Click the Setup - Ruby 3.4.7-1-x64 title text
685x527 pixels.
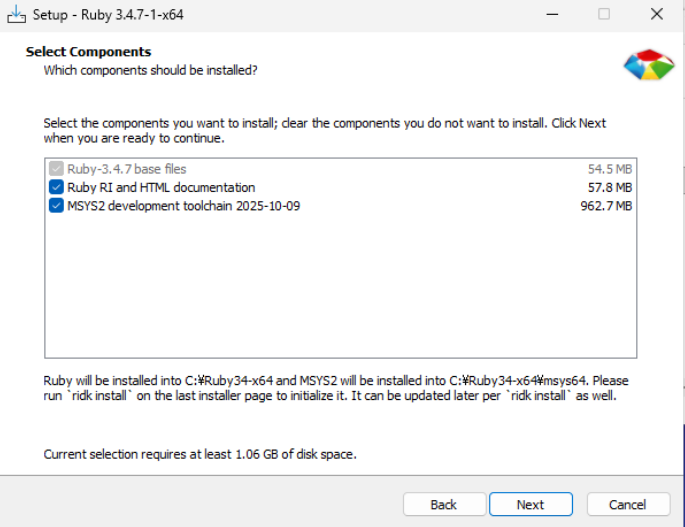108,15
